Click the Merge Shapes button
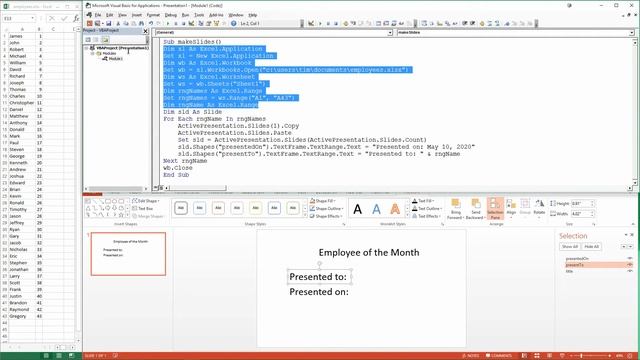 coord(148,216)
